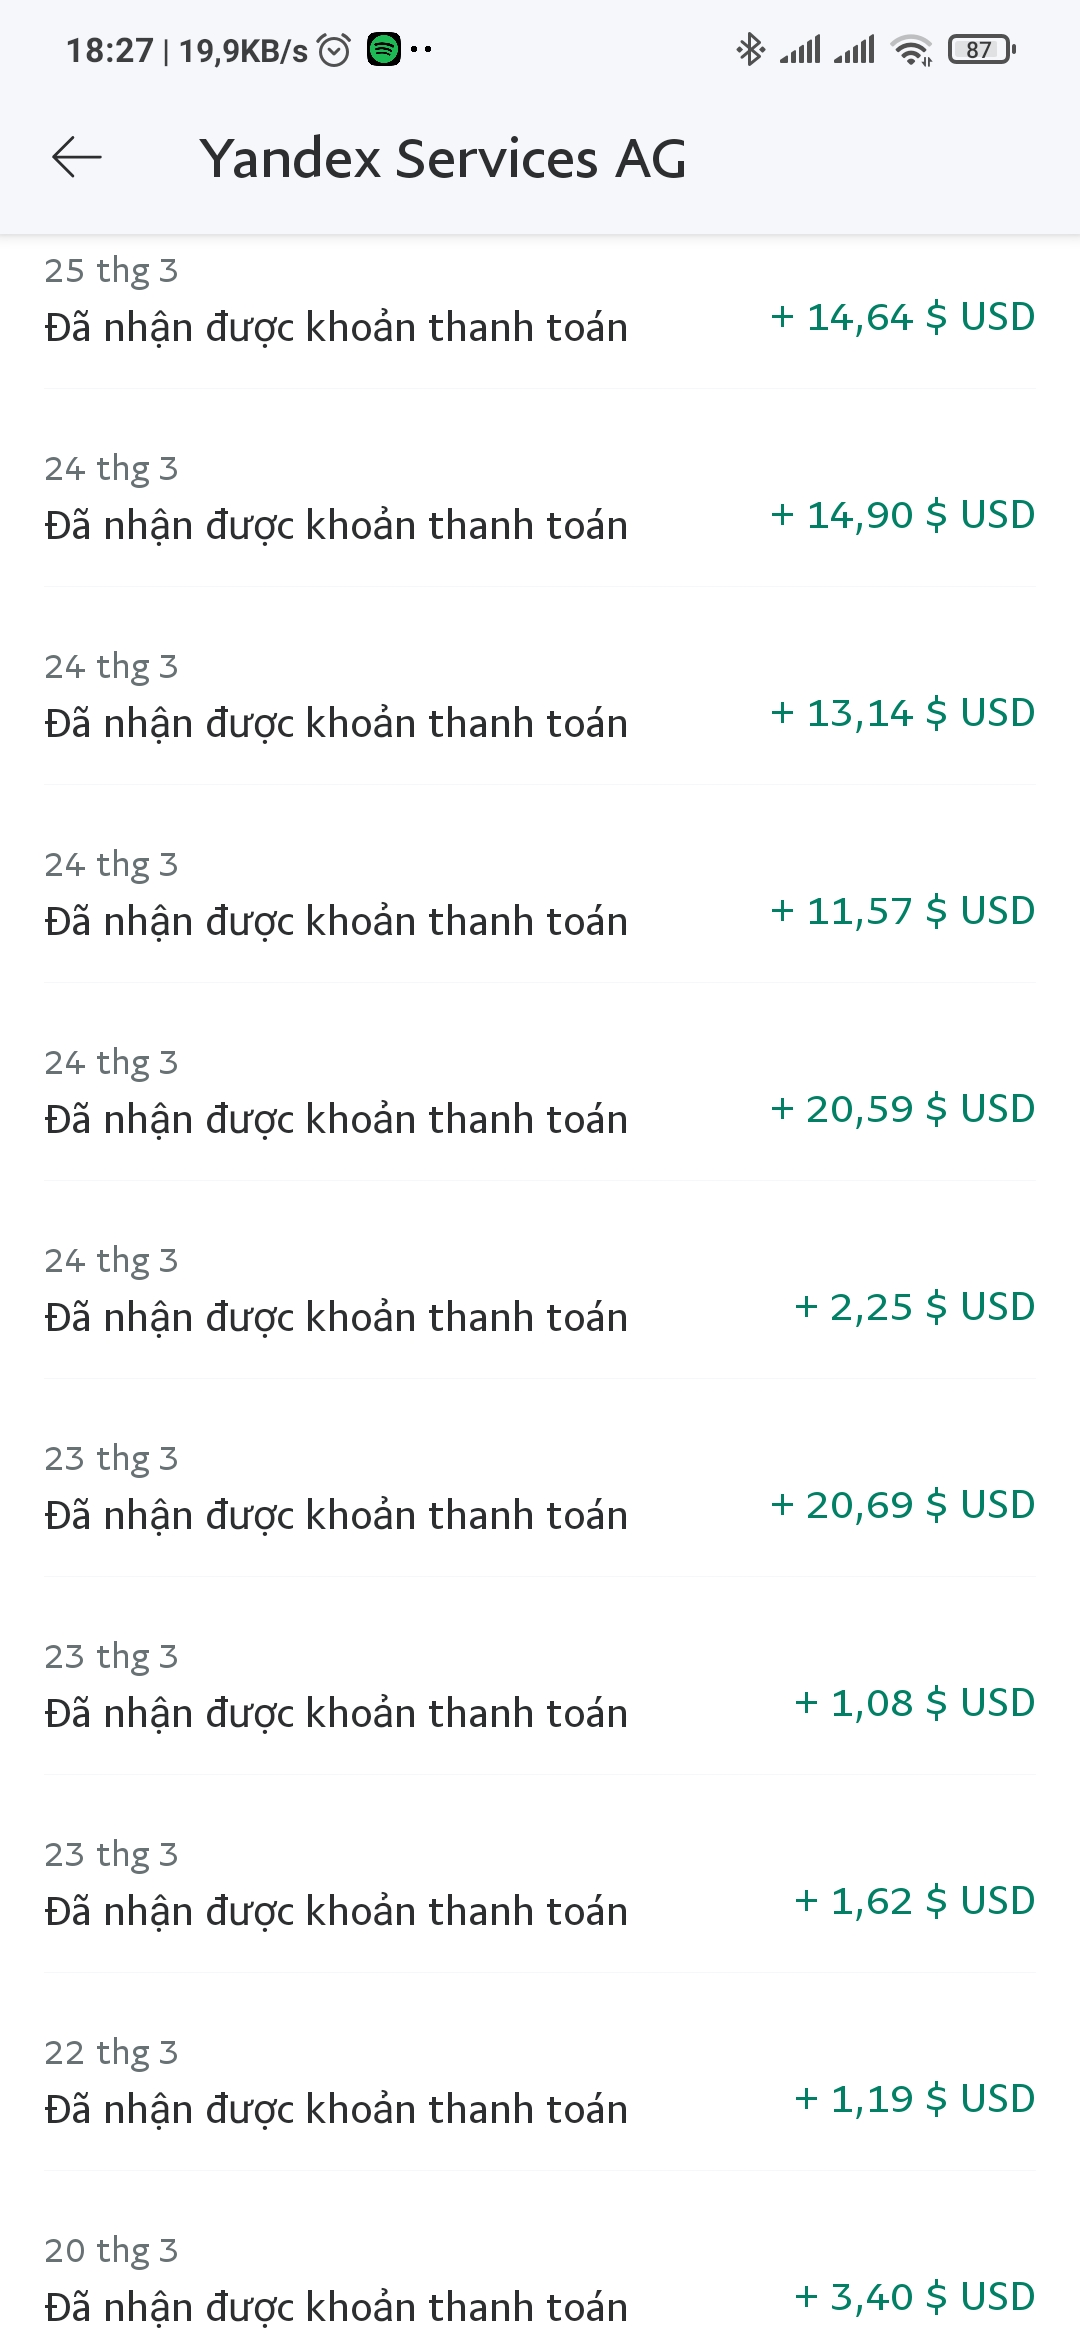The image size is (1080, 2340).
Task: Tap the Spotify status bar icon
Action: click(384, 49)
